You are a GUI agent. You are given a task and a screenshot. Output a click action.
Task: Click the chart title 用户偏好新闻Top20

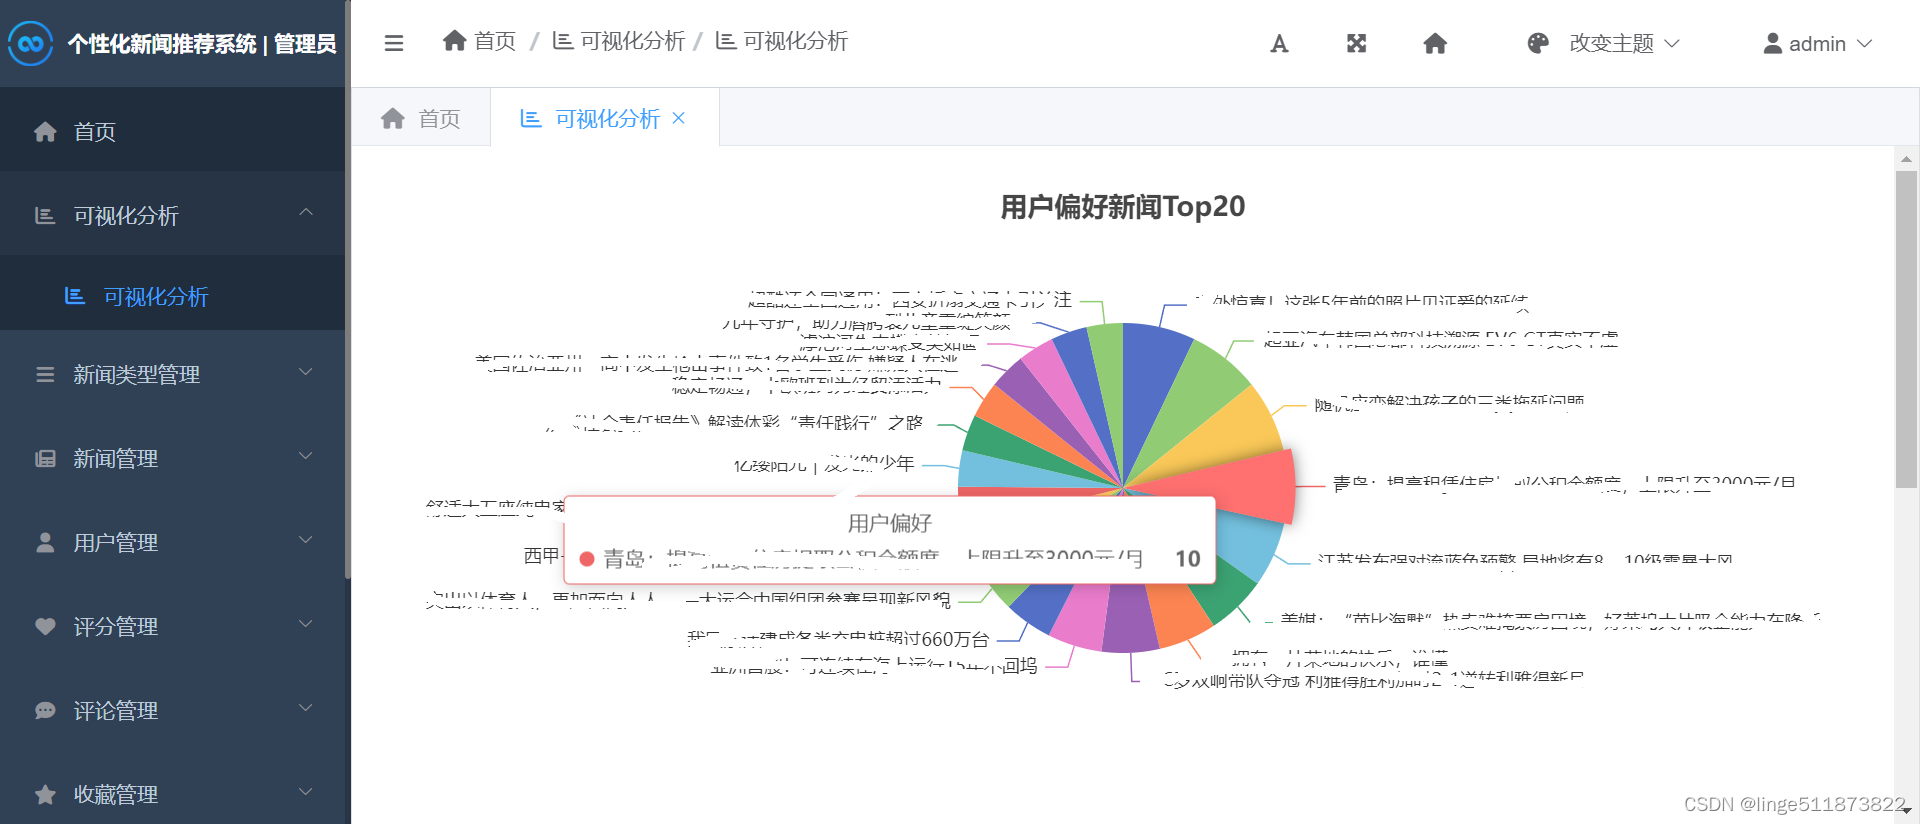click(x=1122, y=206)
